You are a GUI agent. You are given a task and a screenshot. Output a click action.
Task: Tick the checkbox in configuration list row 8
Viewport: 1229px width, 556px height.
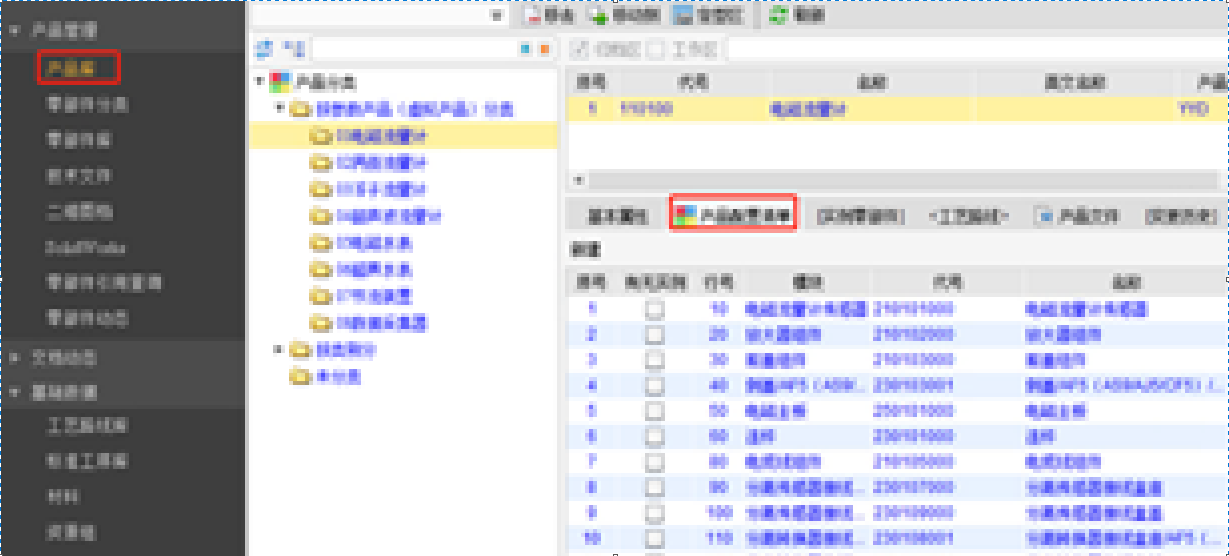pos(654,488)
